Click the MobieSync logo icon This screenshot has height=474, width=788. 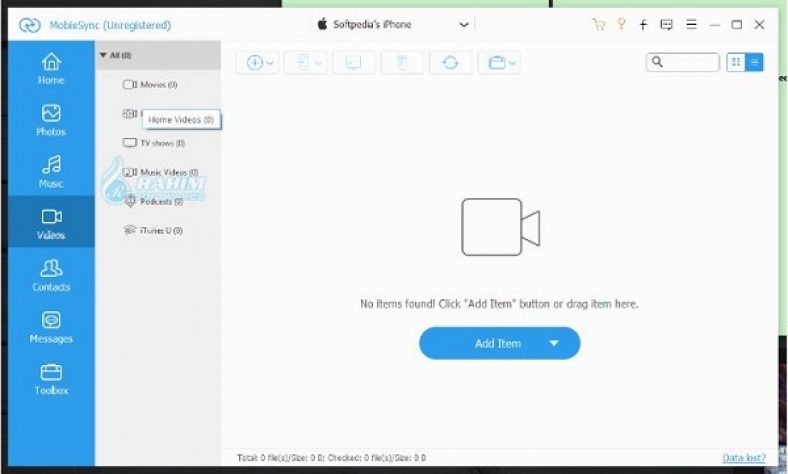(30, 25)
